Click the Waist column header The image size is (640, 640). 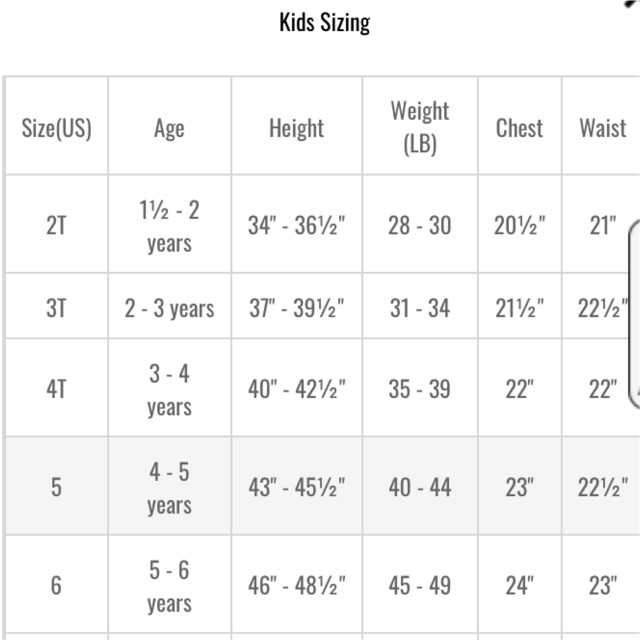pos(602,128)
